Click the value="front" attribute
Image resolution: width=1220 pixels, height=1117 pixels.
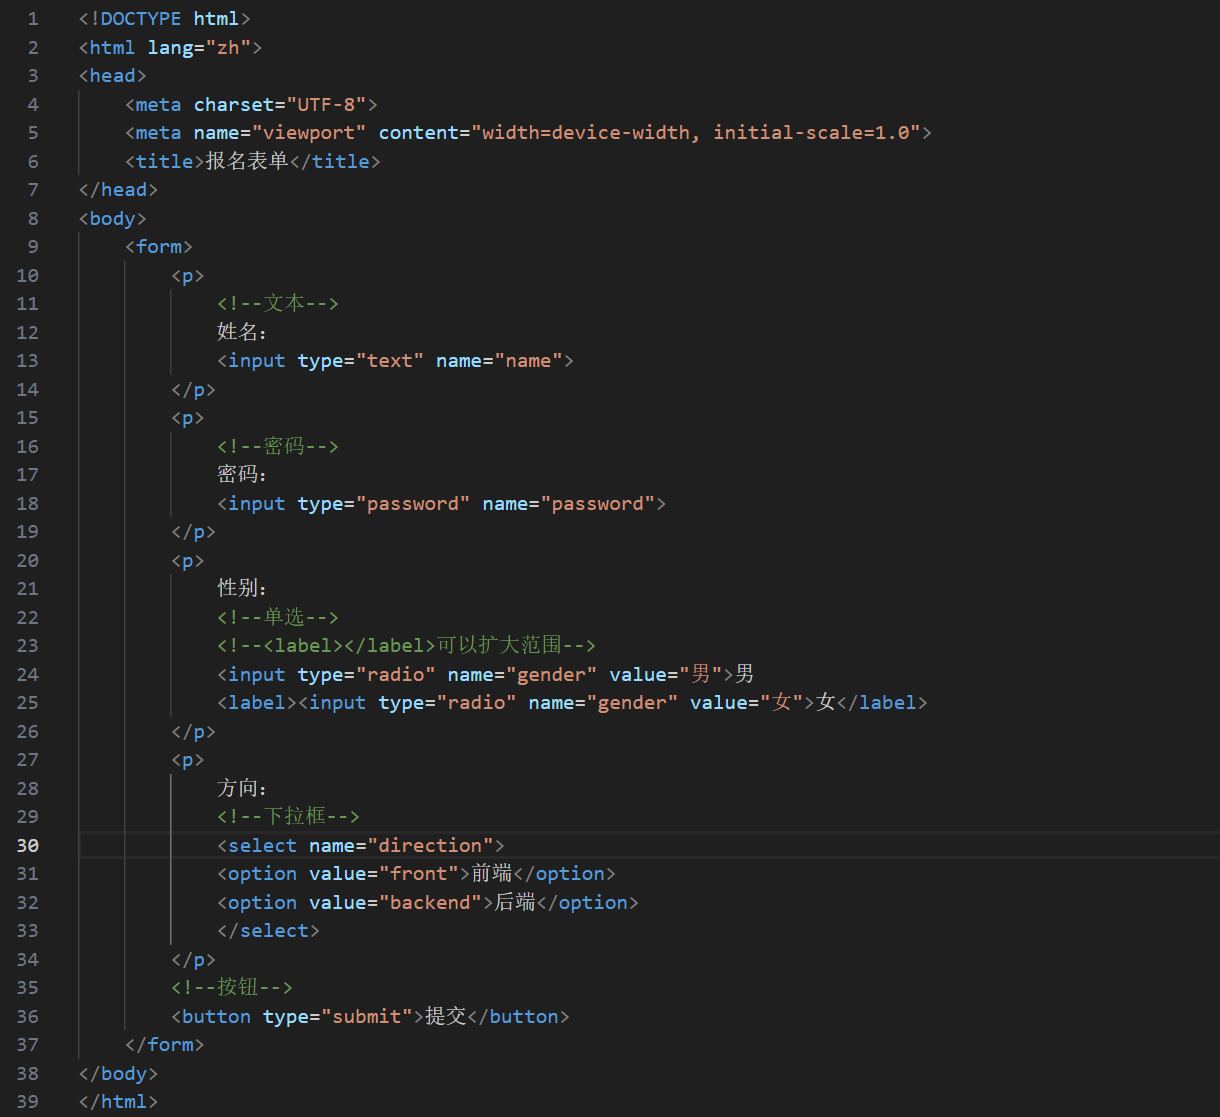[x=384, y=873]
